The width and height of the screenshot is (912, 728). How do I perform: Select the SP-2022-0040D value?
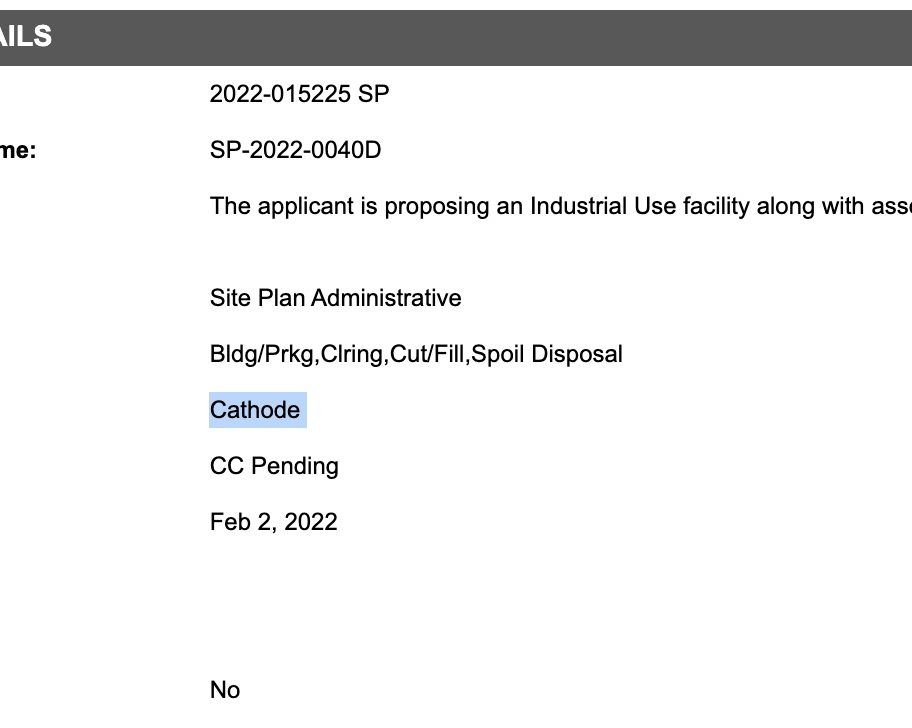click(295, 150)
